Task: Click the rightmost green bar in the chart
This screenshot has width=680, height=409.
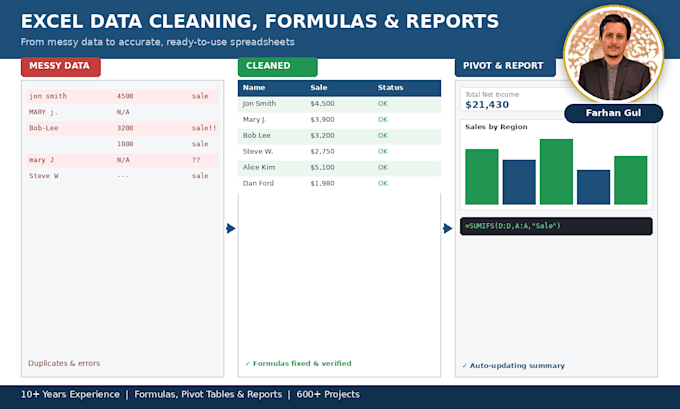Action: point(631,180)
